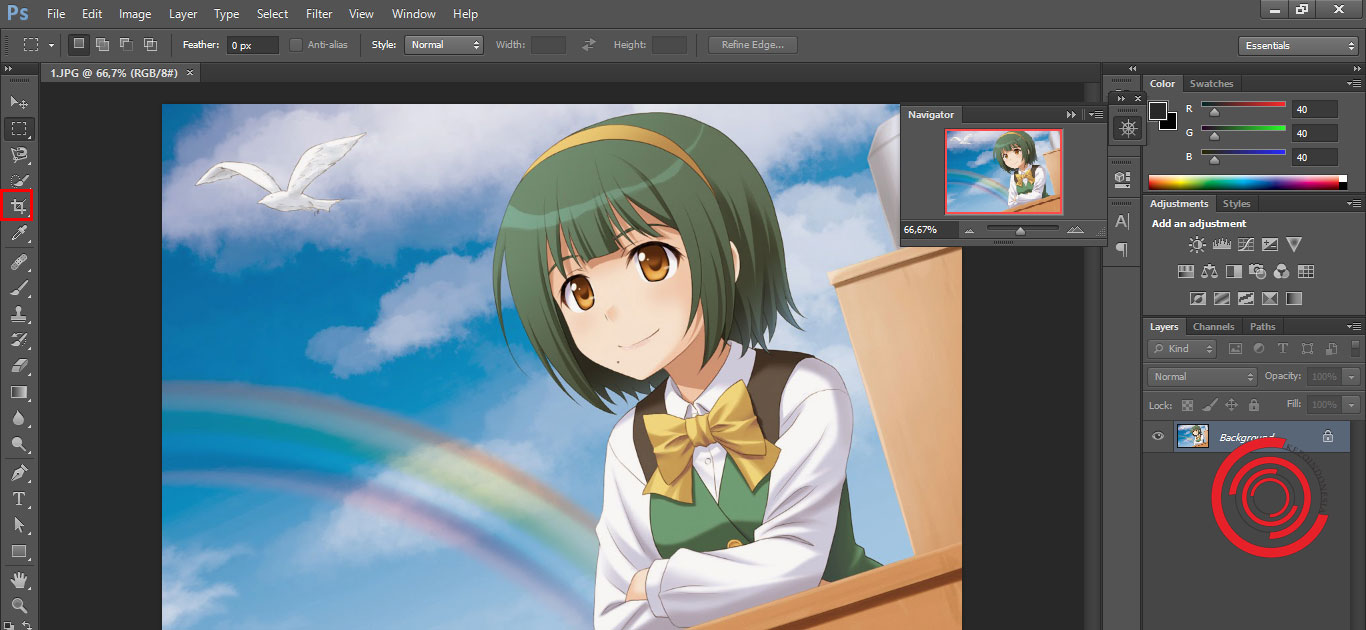1366x630 pixels.
Task: Select the Dodge tool
Action: click(18, 444)
